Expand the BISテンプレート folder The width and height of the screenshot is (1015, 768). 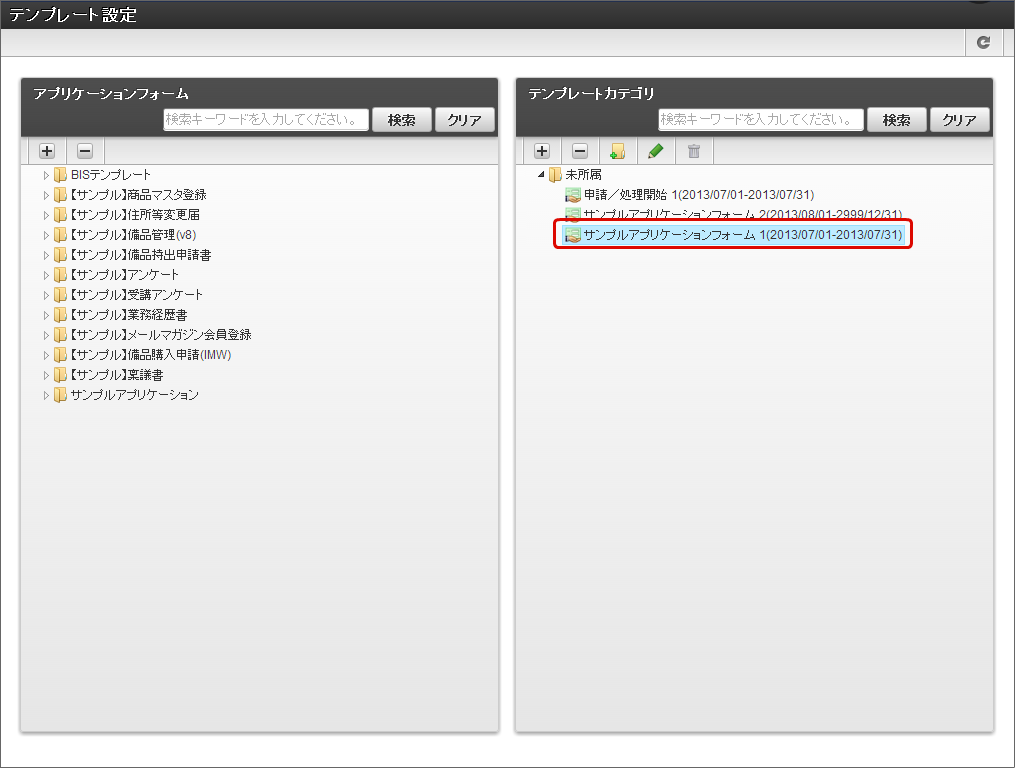46,175
